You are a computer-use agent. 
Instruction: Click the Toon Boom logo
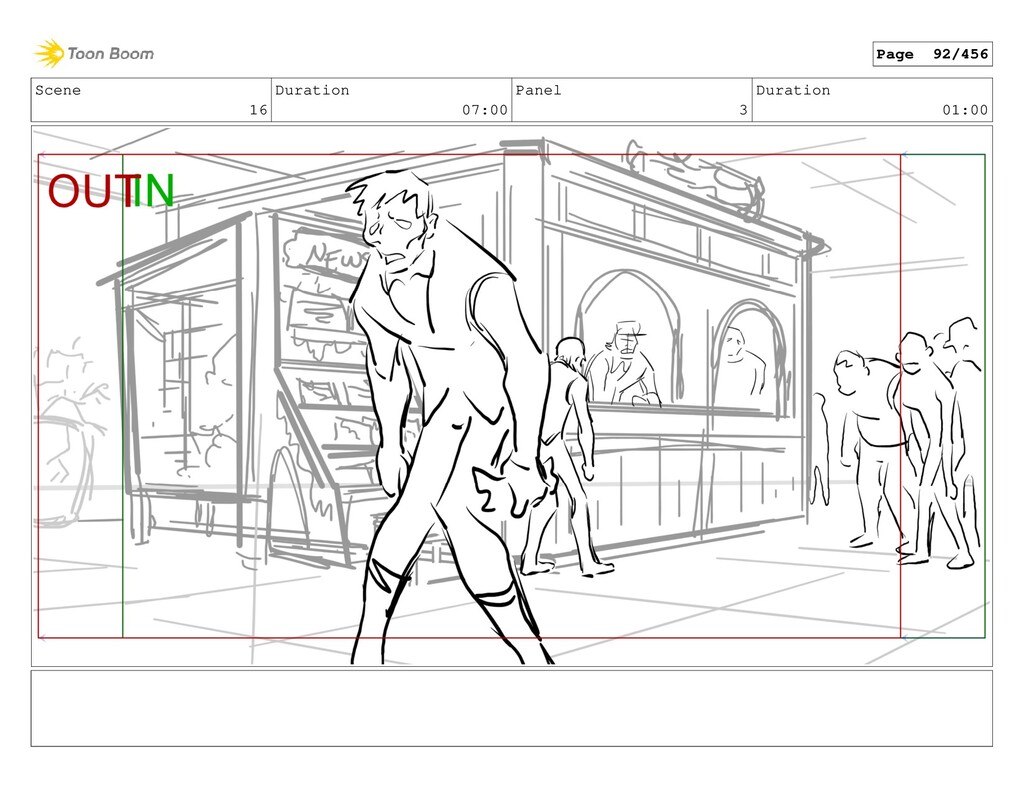[94, 54]
